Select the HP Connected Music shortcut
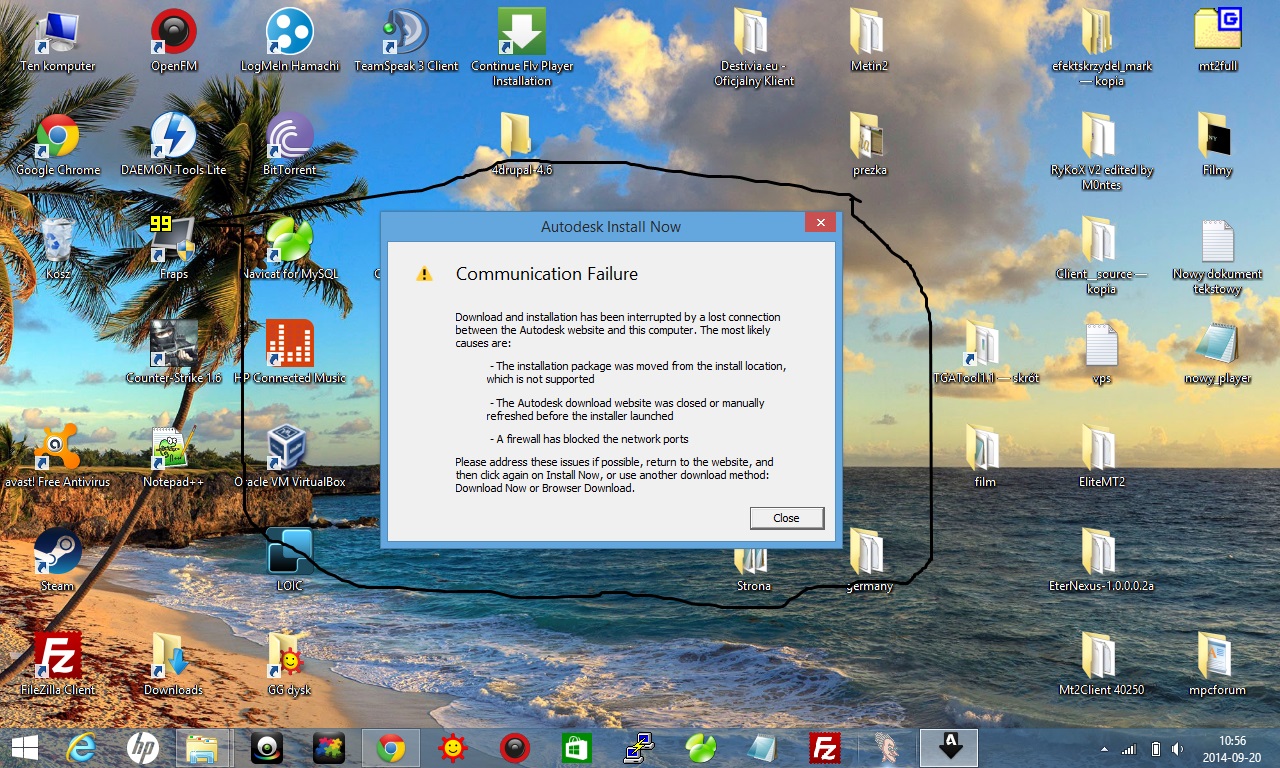The image size is (1280, 768). tap(290, 354)
